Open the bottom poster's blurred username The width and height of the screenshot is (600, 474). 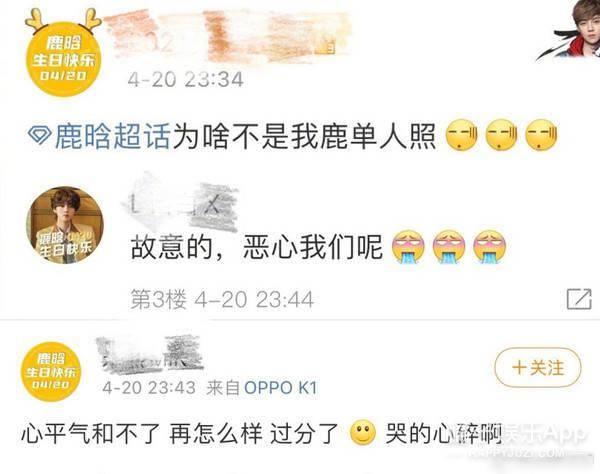pos(149,353)
